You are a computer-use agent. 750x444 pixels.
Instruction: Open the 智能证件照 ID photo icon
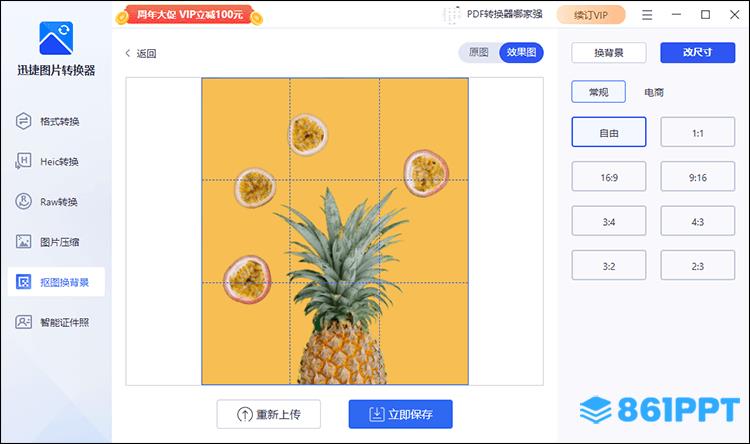[23, 322]
